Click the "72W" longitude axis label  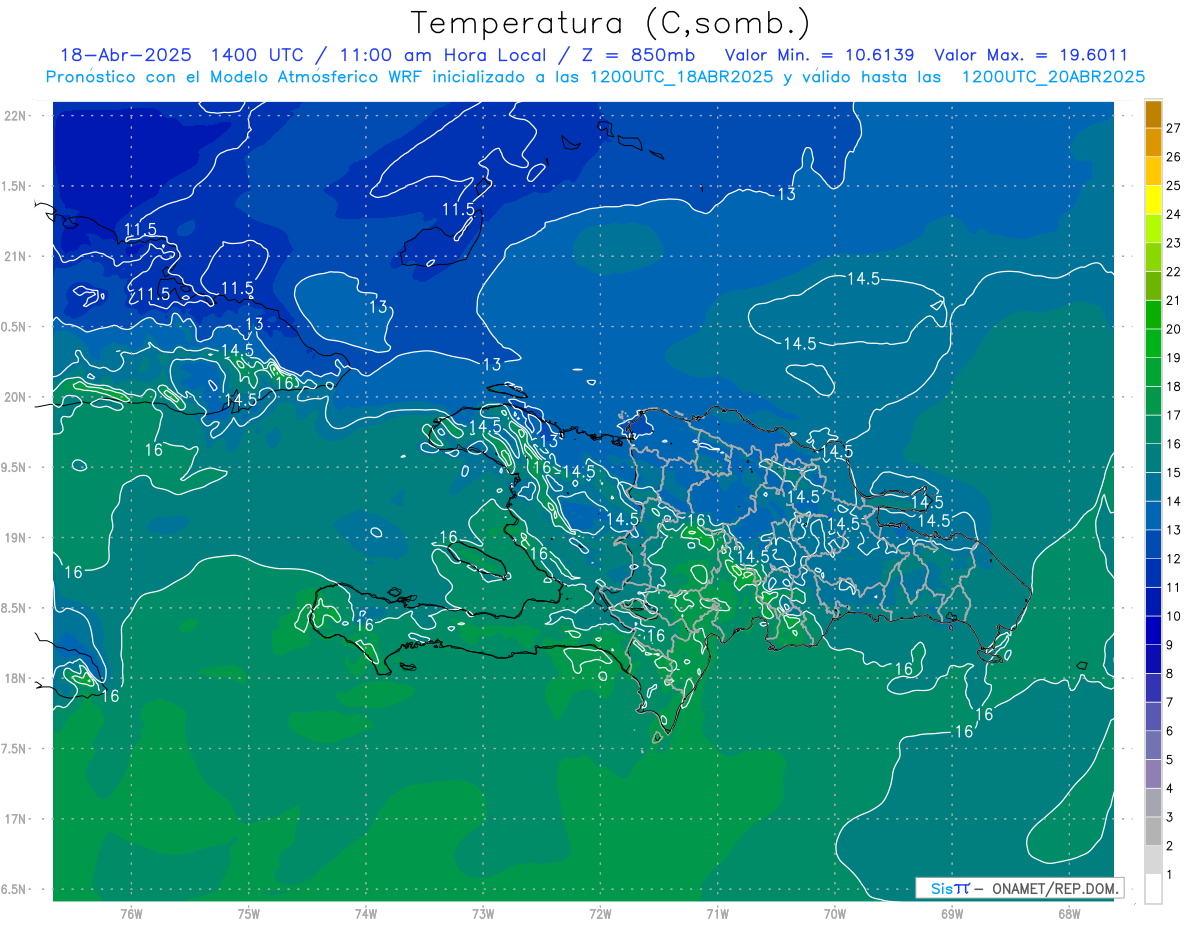point(599,914)
